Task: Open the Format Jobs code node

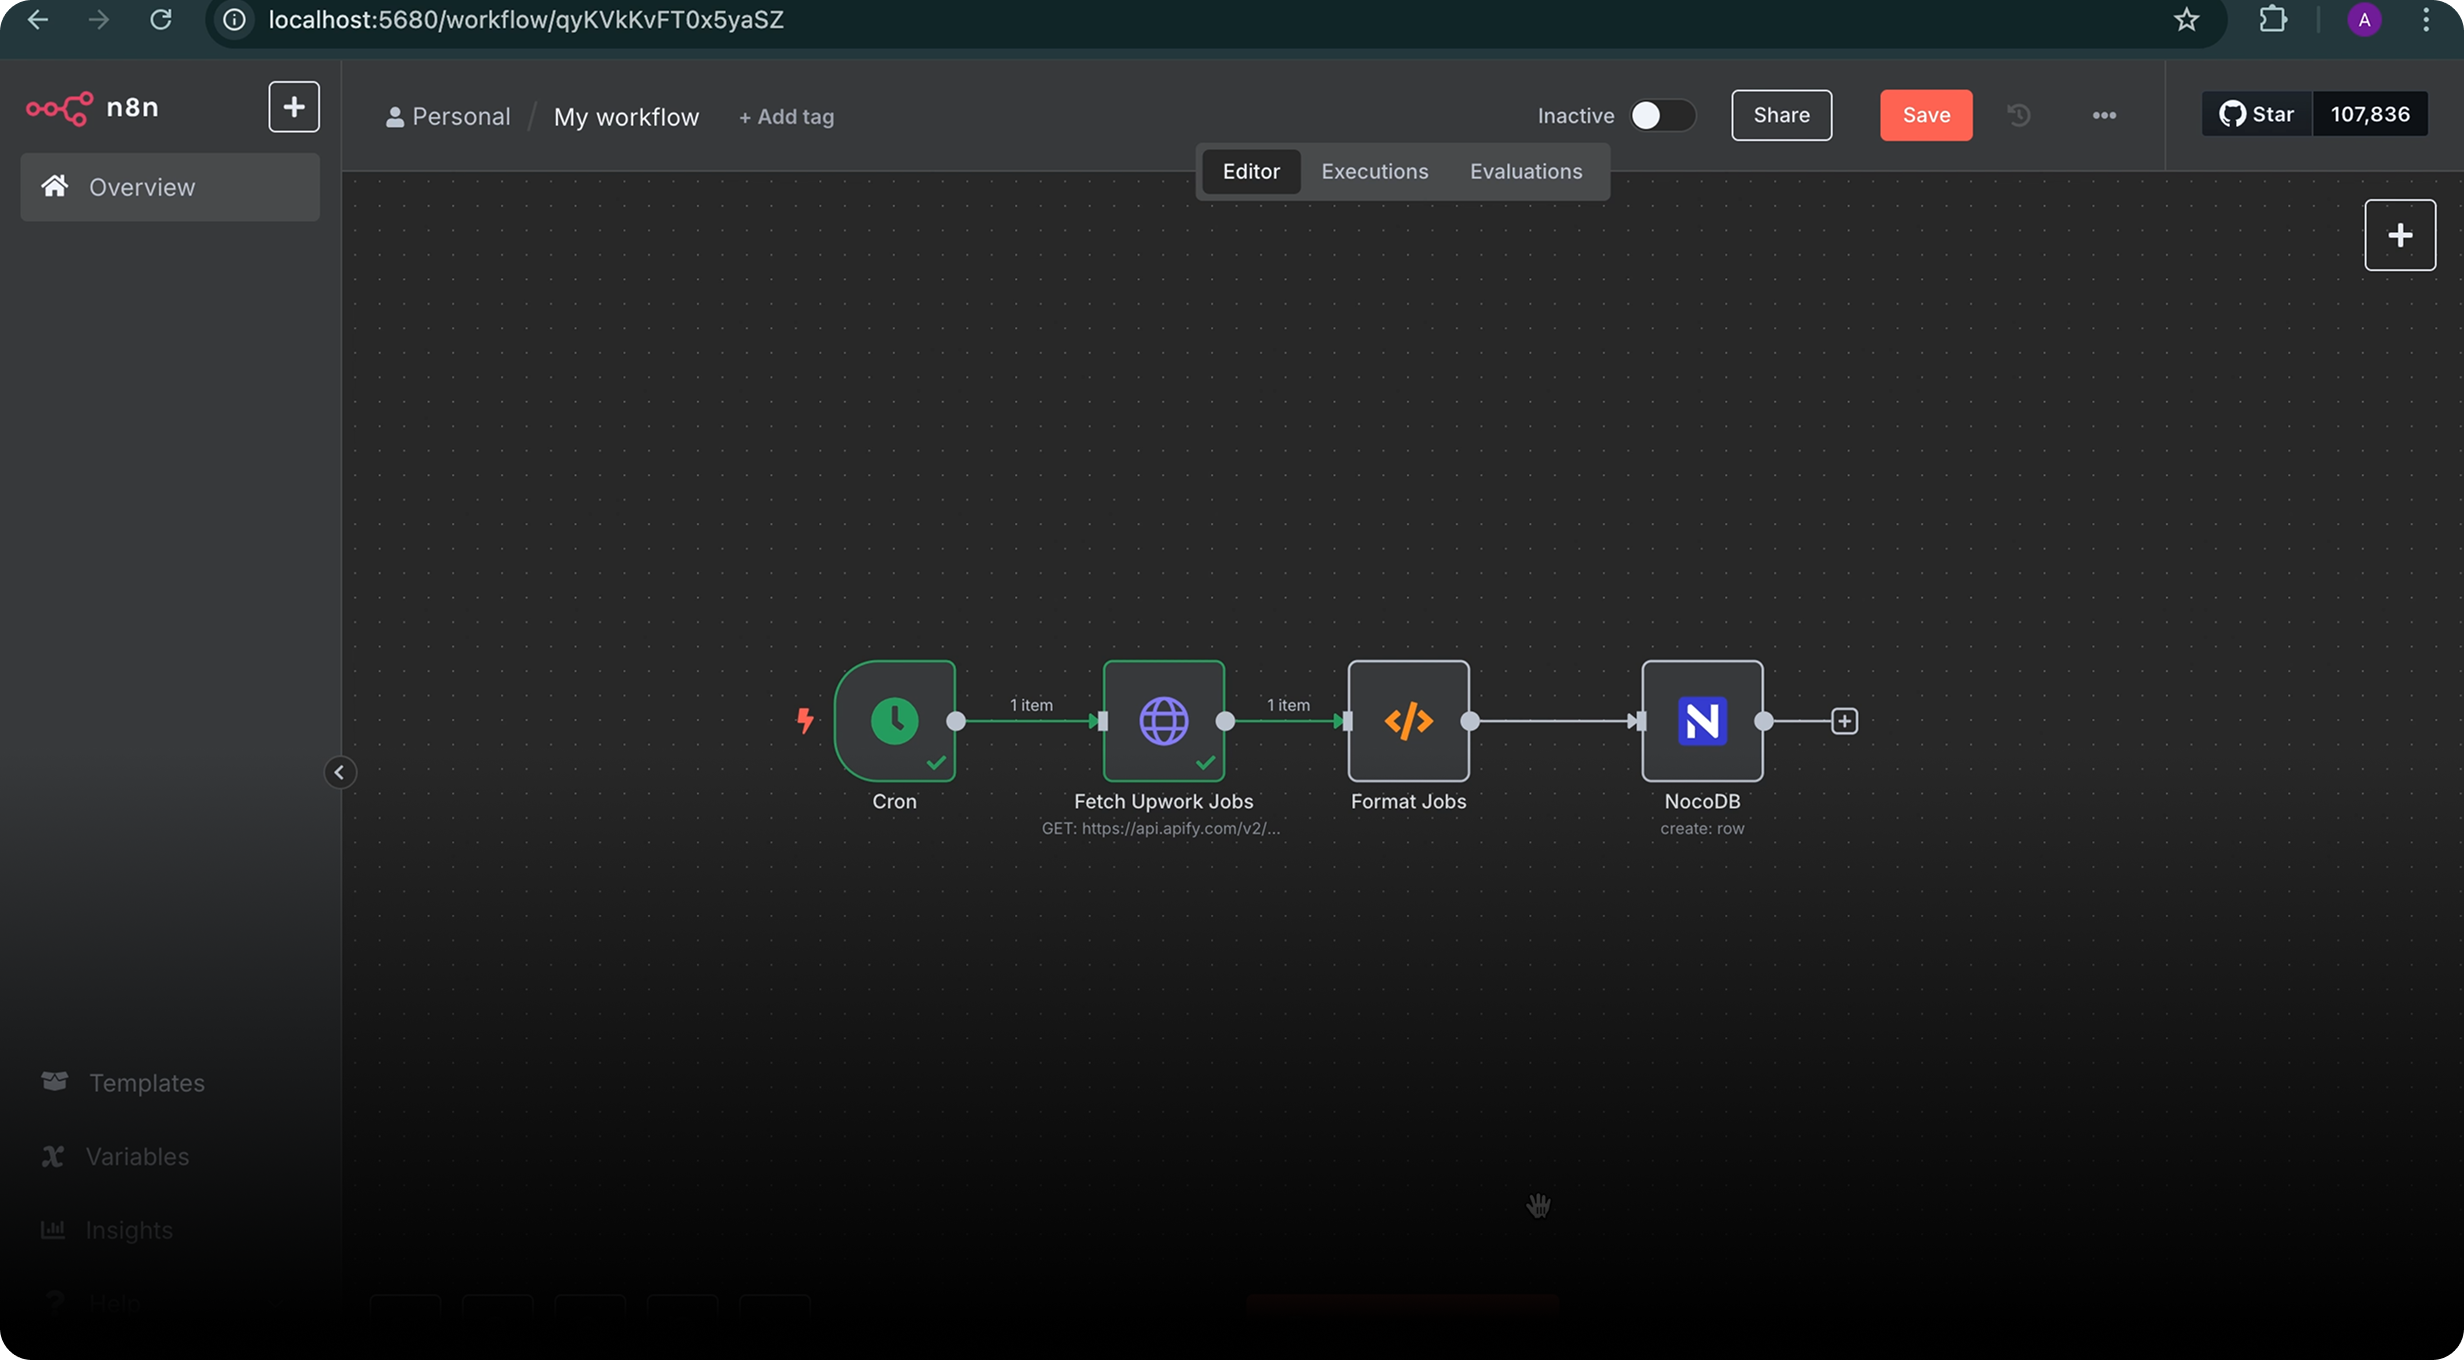Action: click(1408, 720)
